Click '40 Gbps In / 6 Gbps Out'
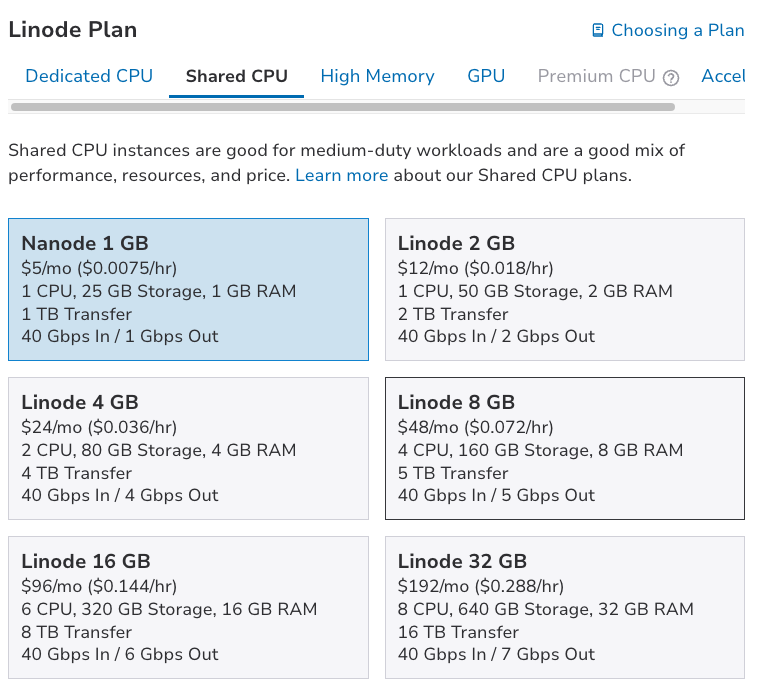 [120, 654]
